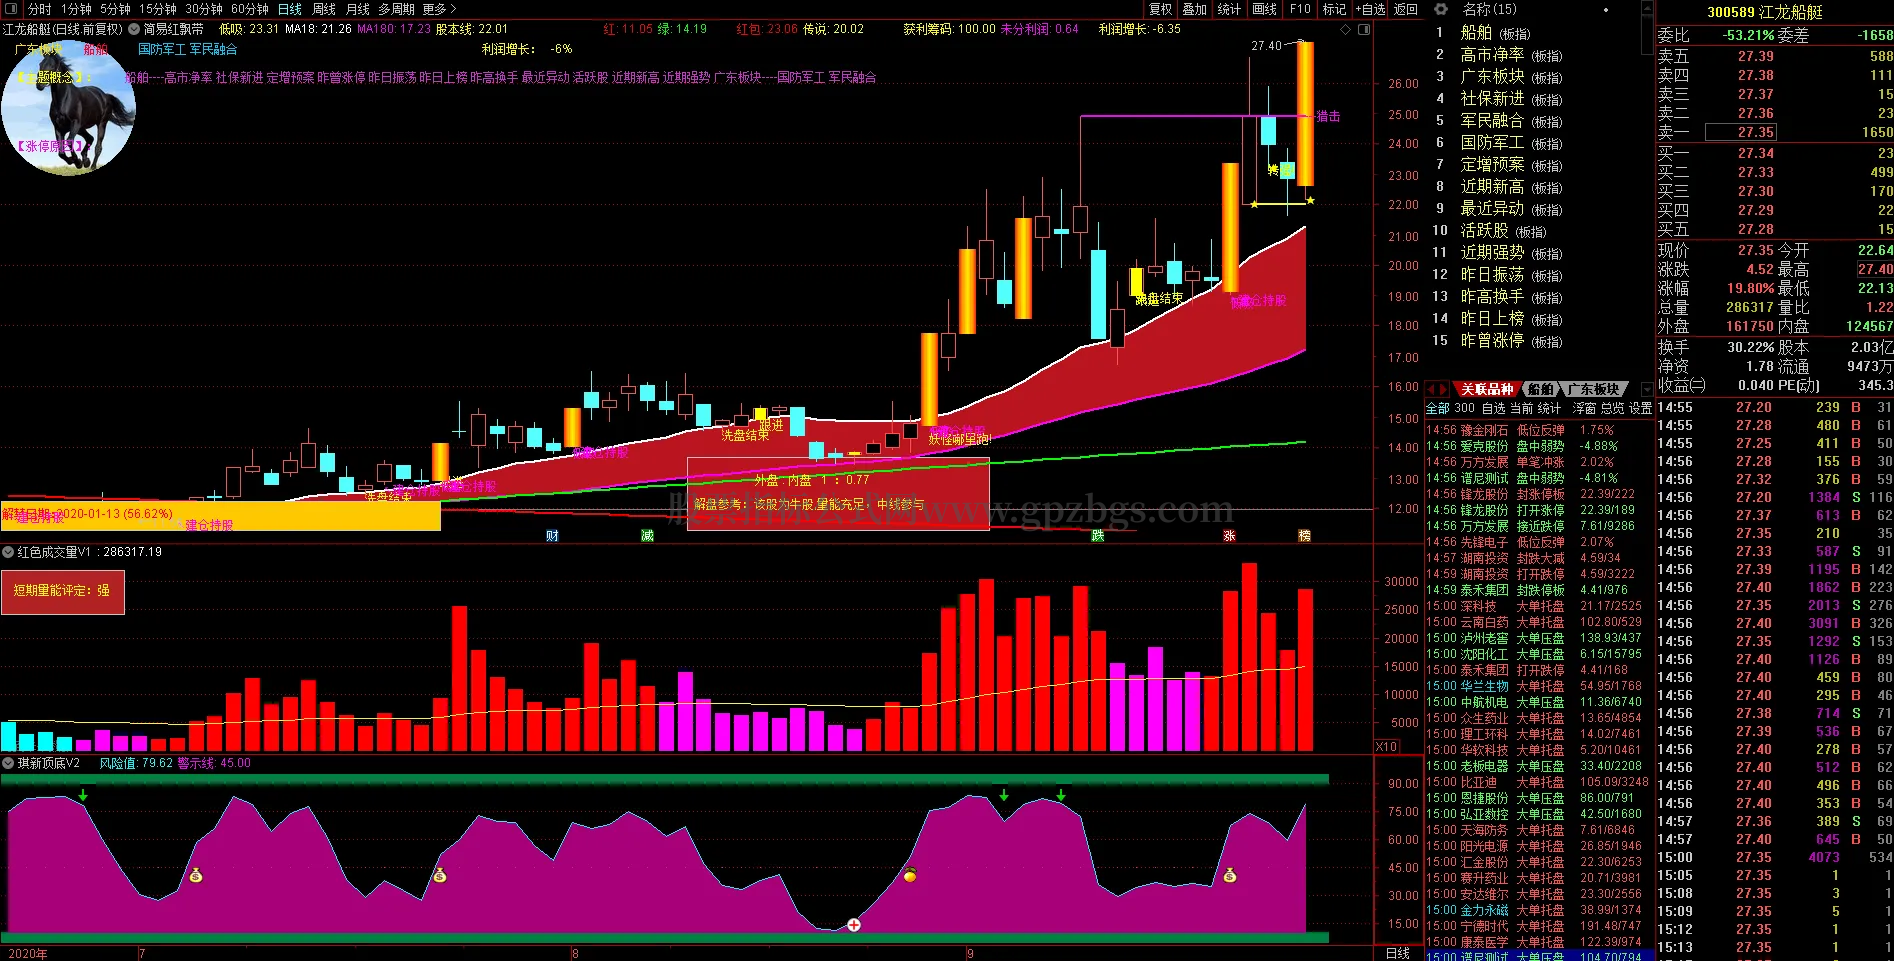Click the white plus marker at indicator bottom
The width and height of the screenshot is (1894, 961).
click(854, 925)
